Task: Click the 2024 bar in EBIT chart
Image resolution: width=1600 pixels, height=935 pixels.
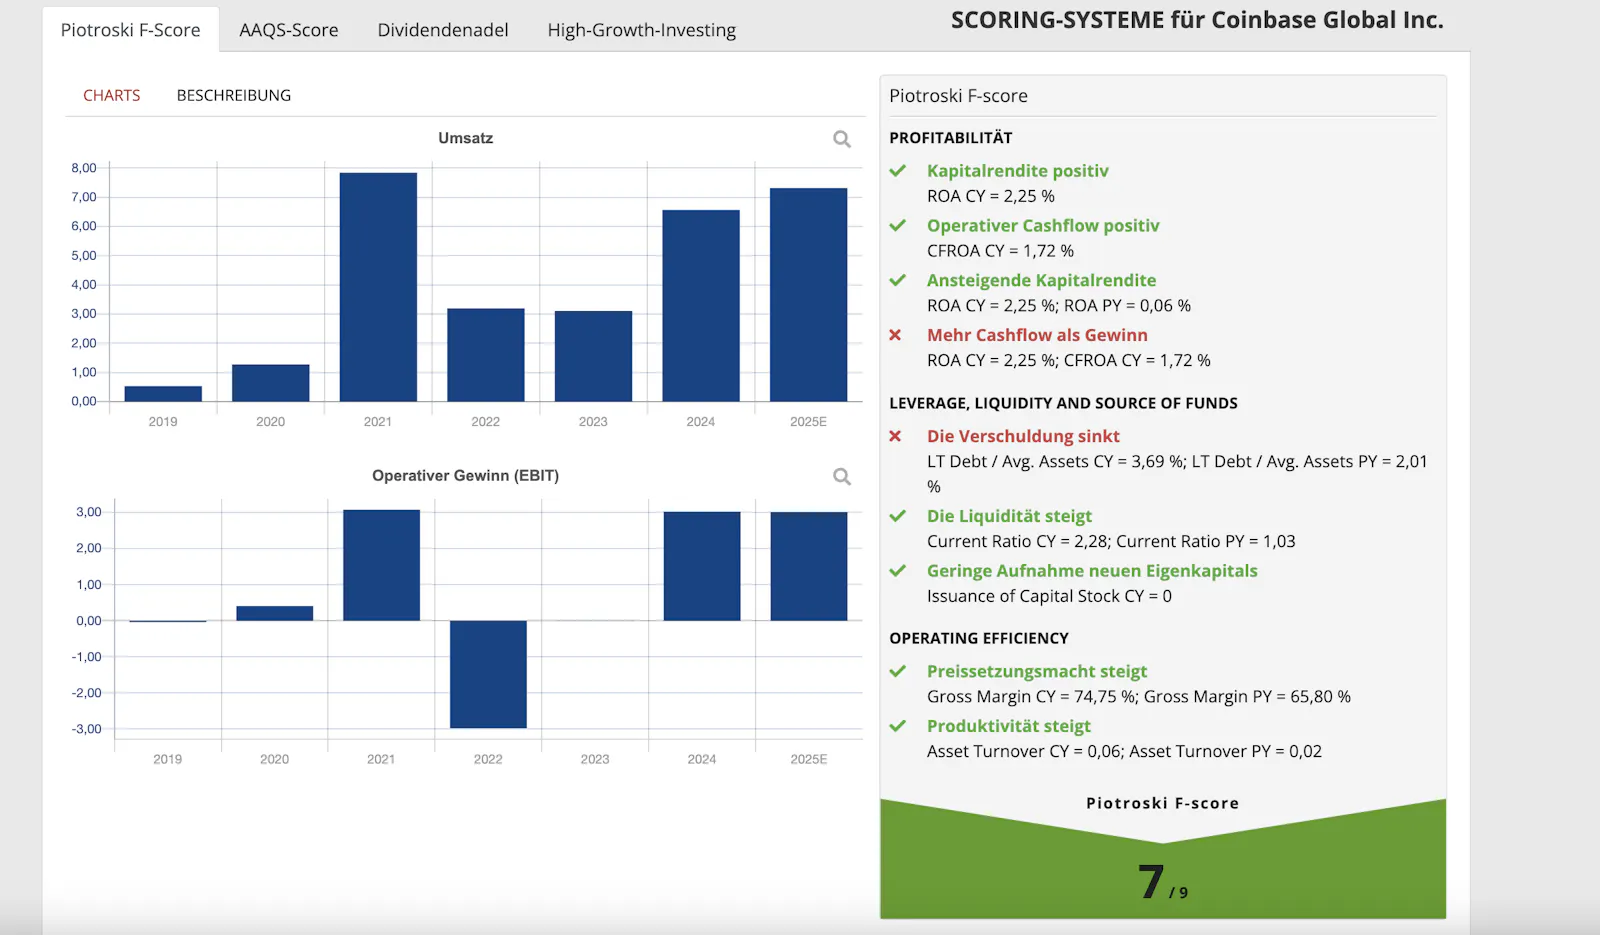Action: (702, 567)
